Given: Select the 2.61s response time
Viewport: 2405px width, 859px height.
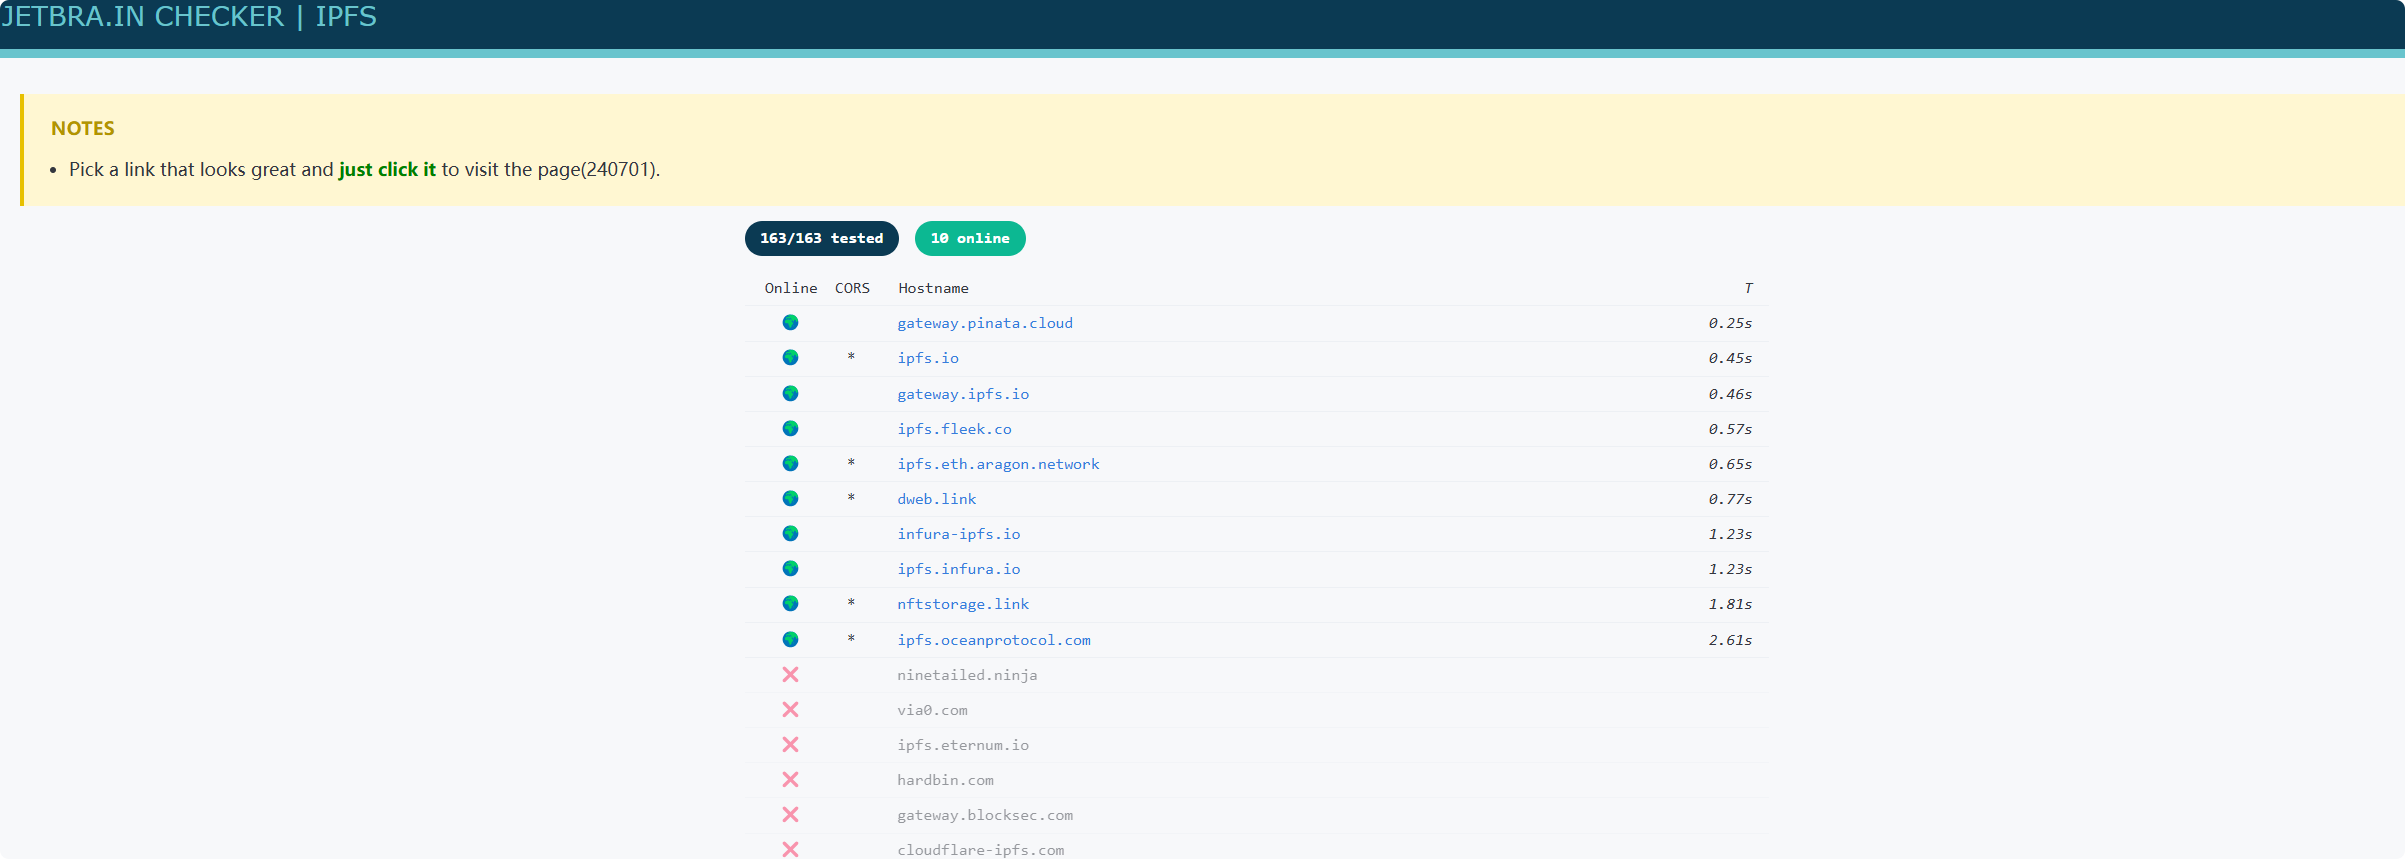Looking at the screenshot, I should coord(1730,640).
